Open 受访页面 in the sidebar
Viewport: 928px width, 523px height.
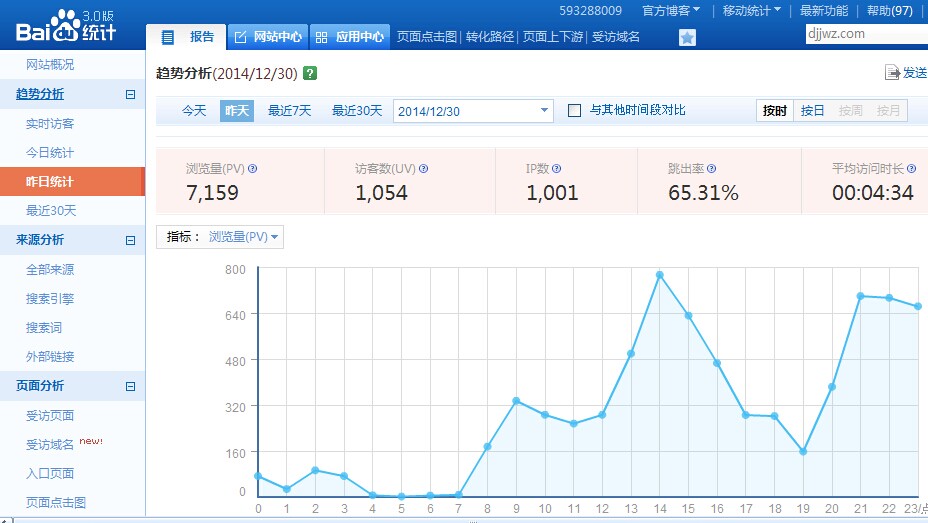click(x=50, y=416)
